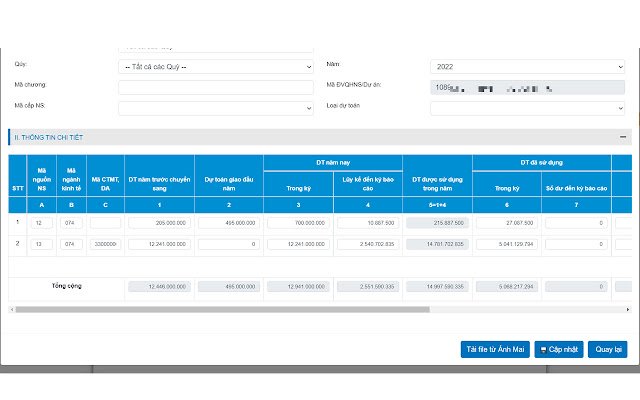640x400 pixels.
Task: Click the Mã ĐVQHNS/Dự án field
Action: [x=527, y=87]
